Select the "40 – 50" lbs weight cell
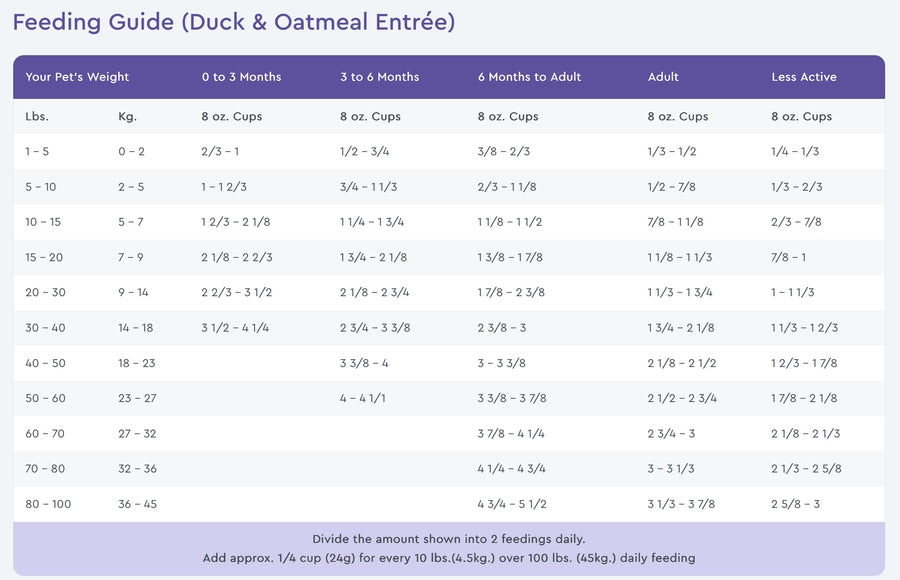This screenshot has height=580, width=900. click(x=45, y=363)
